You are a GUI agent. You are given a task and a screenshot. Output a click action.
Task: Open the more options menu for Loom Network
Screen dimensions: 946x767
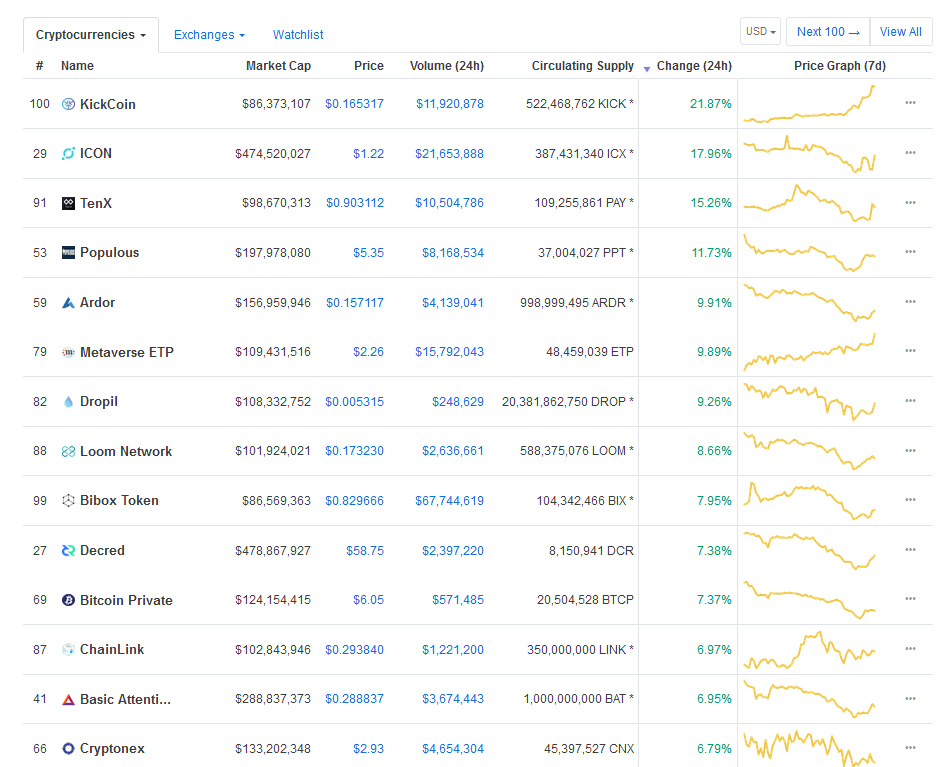910,451
